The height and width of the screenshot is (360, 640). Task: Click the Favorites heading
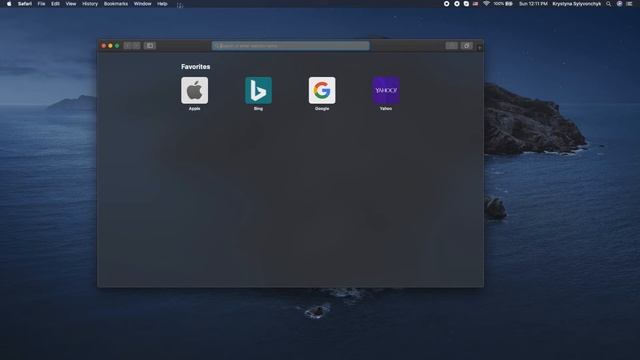click(196, 67)
